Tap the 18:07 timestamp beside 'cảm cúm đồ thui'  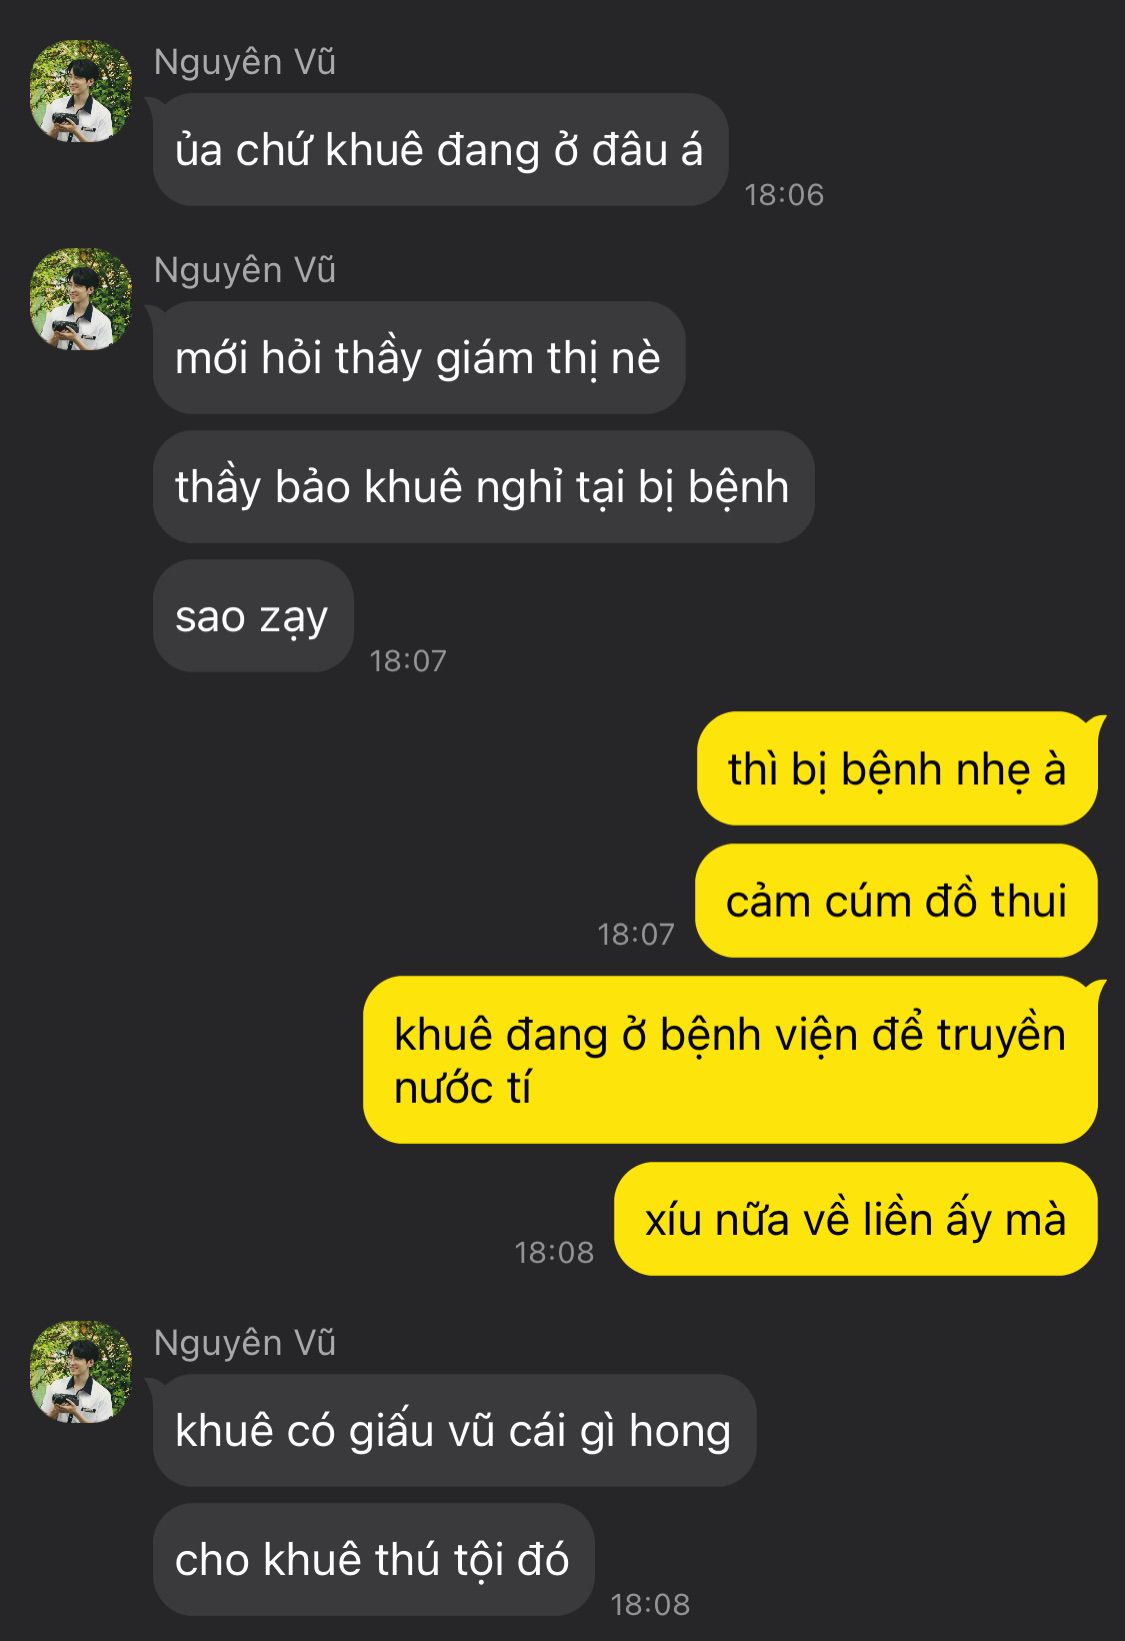(x=636, y=934)
